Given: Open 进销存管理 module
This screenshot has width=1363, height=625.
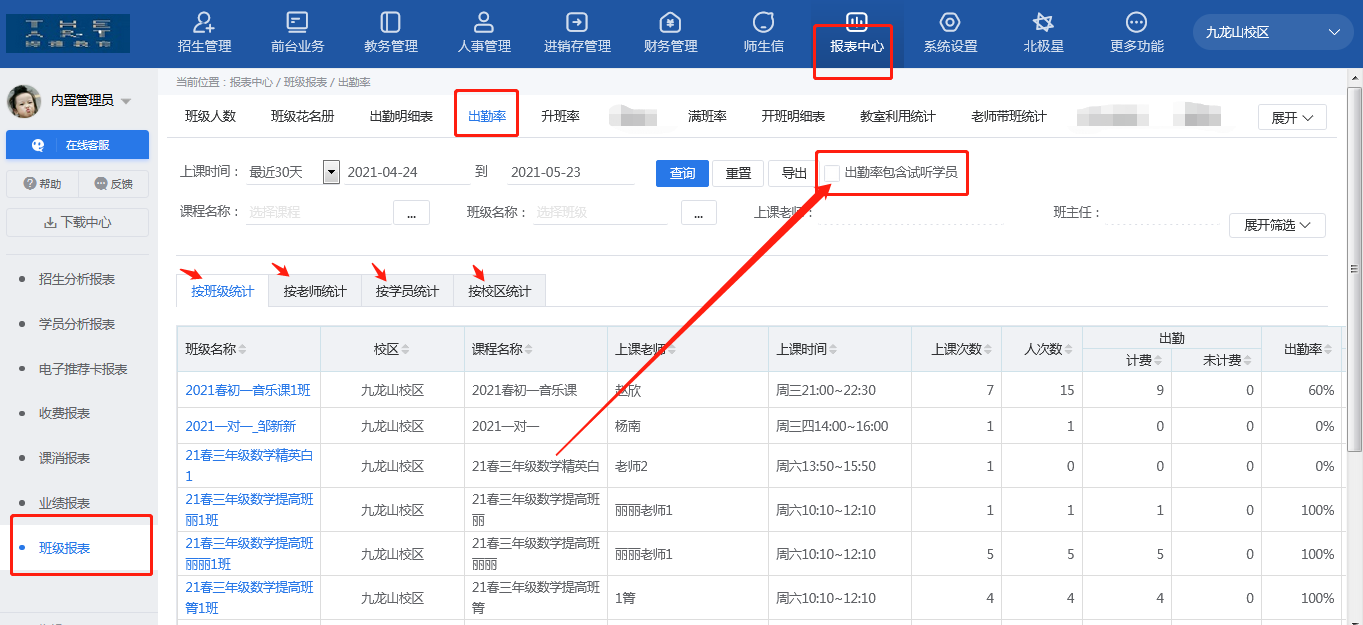Looking at the screenshot, I should pyautogui.click(x=577, y=33).
